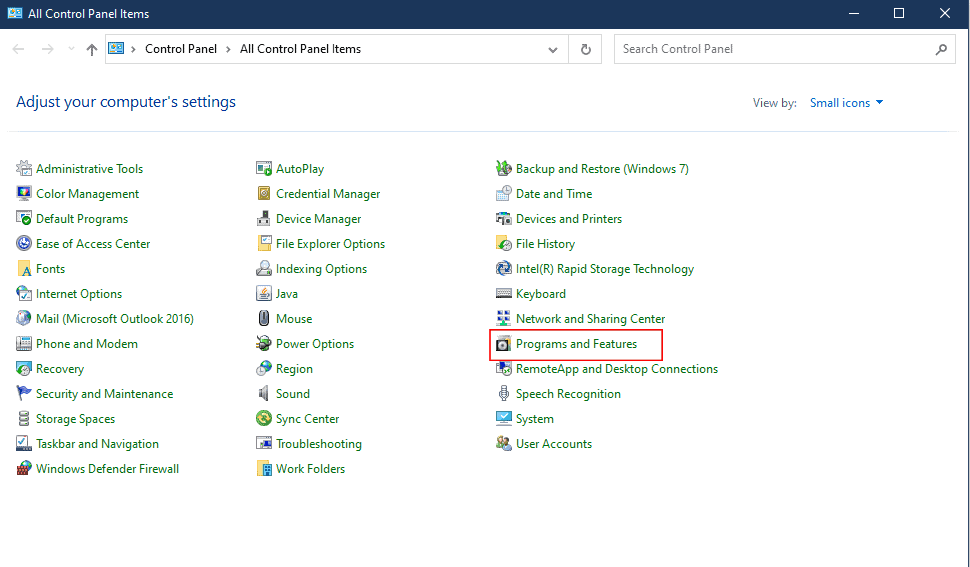The width and height of the screenshot is (970, 567).
Task: Click the Default Programs icon
Action: point(24,218)
